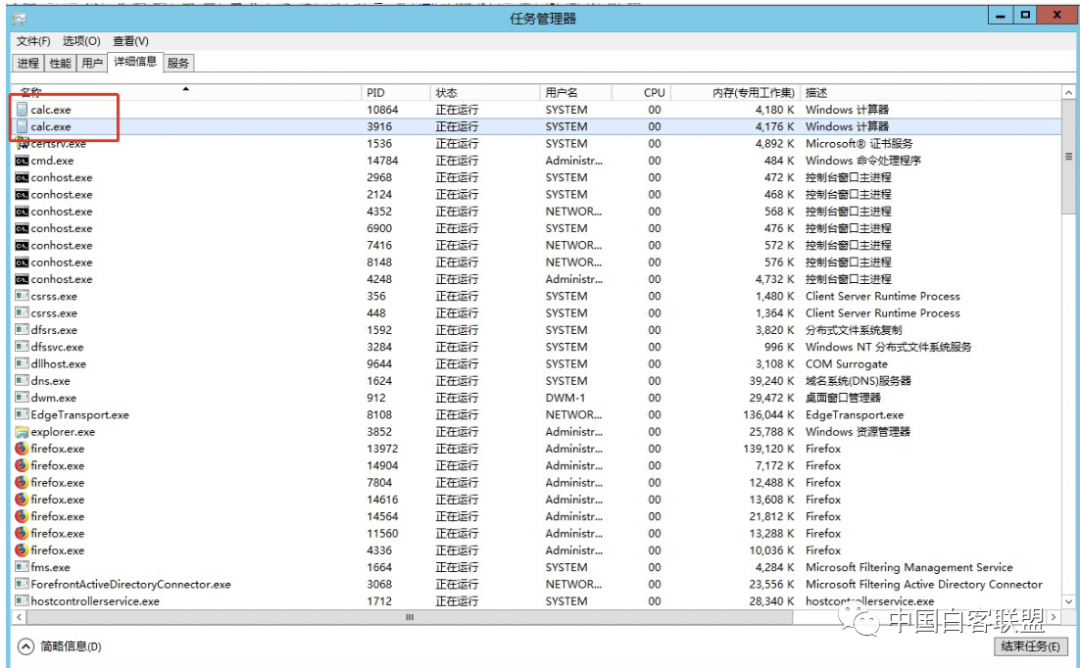Click the dllhost.exe process icon
This screenshot has width=1080, height=668.
(x=21, y=364)
